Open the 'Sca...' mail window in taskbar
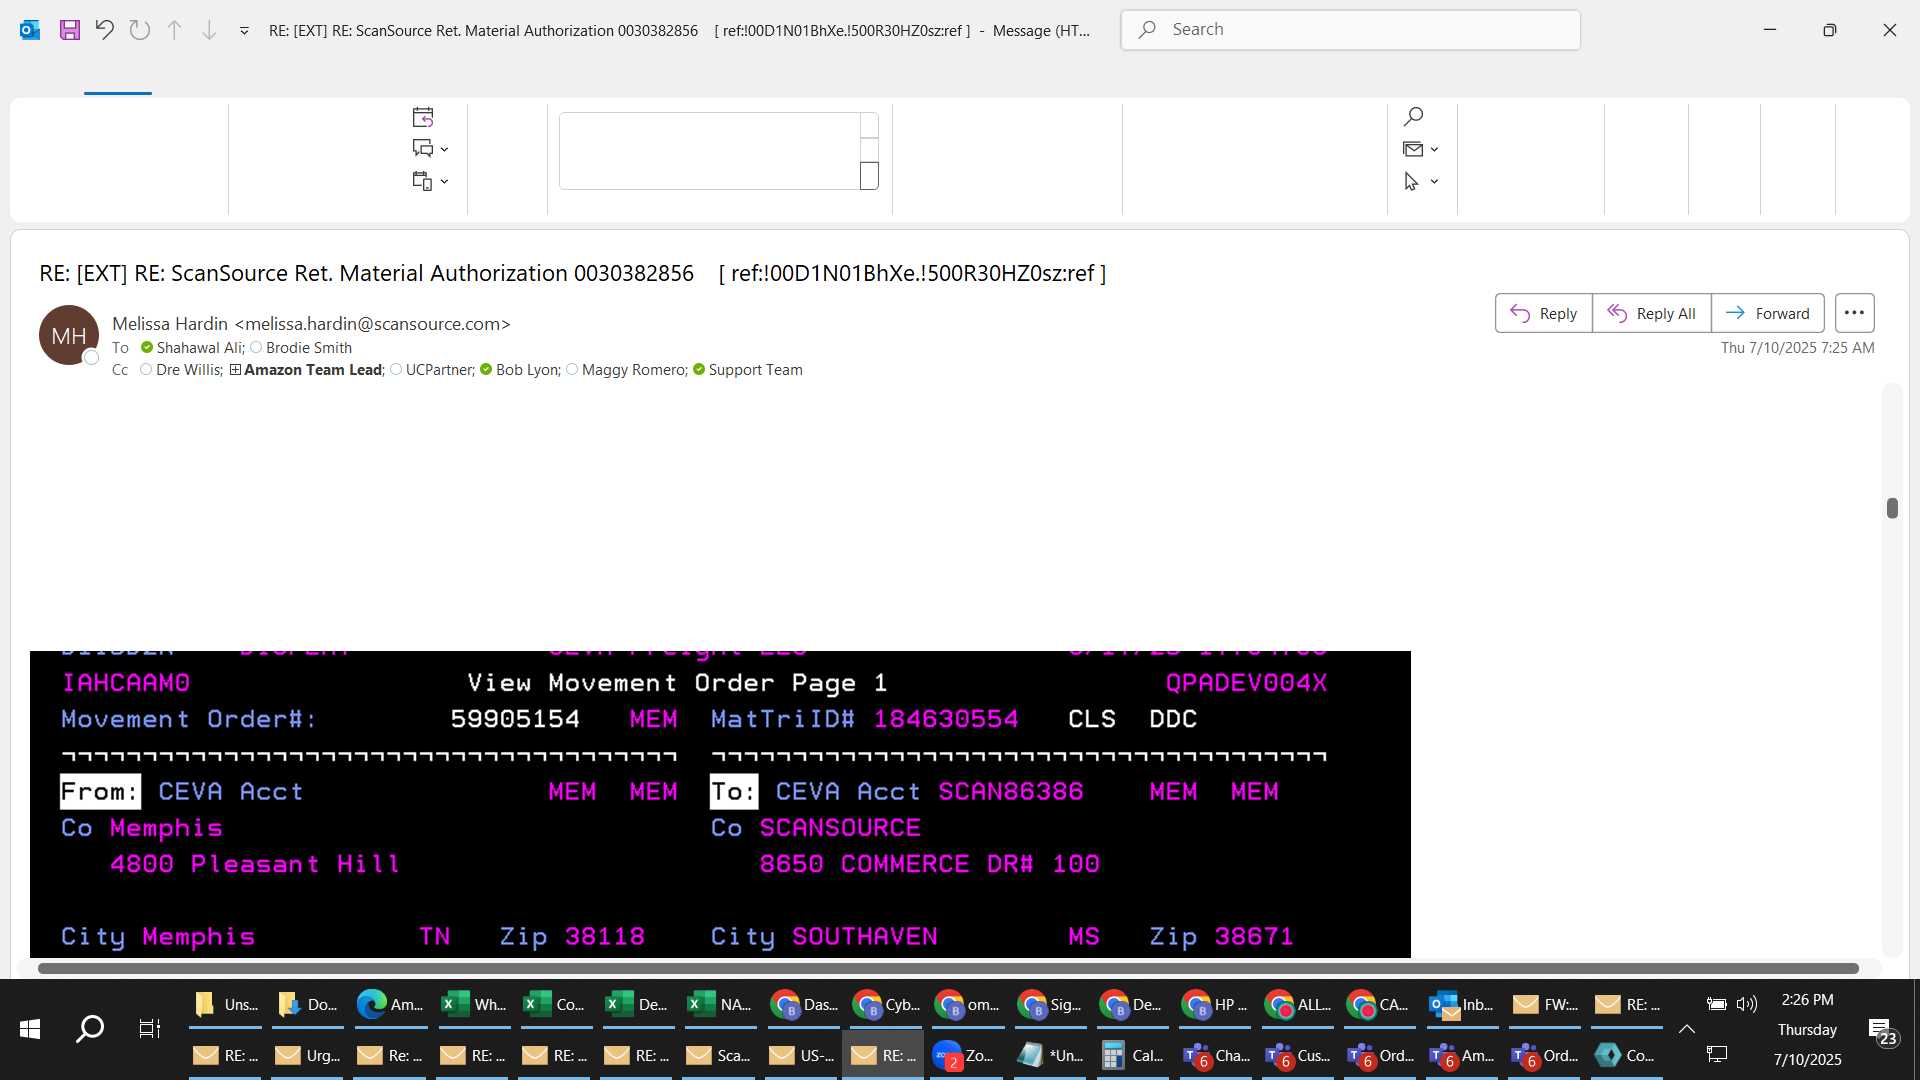The width and height of the screenshot is (1920, 1080). pos(718,1055)
